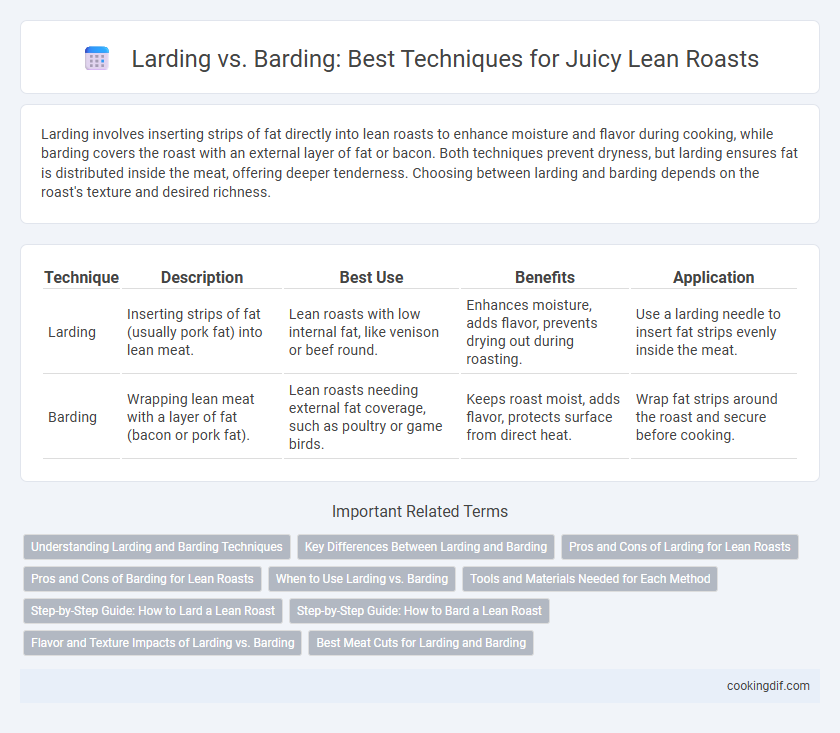Open Step-by-Step Guide: How to Bard a Lean Roast
The width and height of the screenshot is (840, 733).
[x=419, y=611]
